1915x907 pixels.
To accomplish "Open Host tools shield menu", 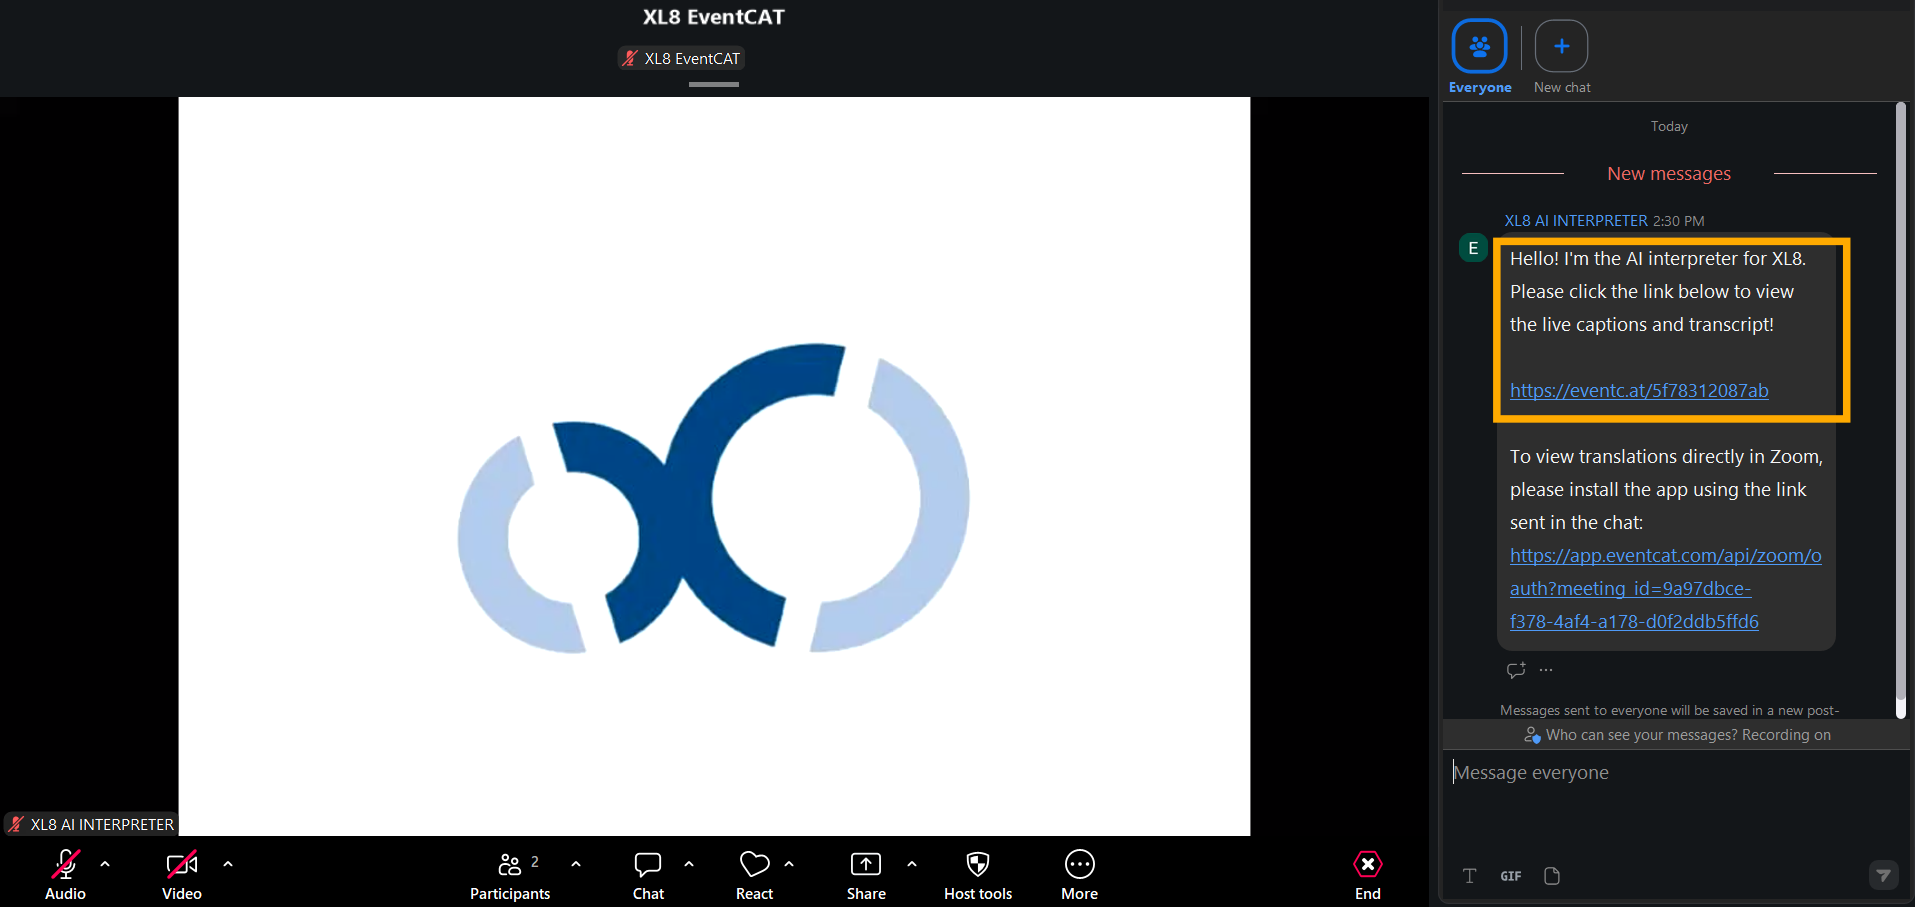I will point(978,874).
